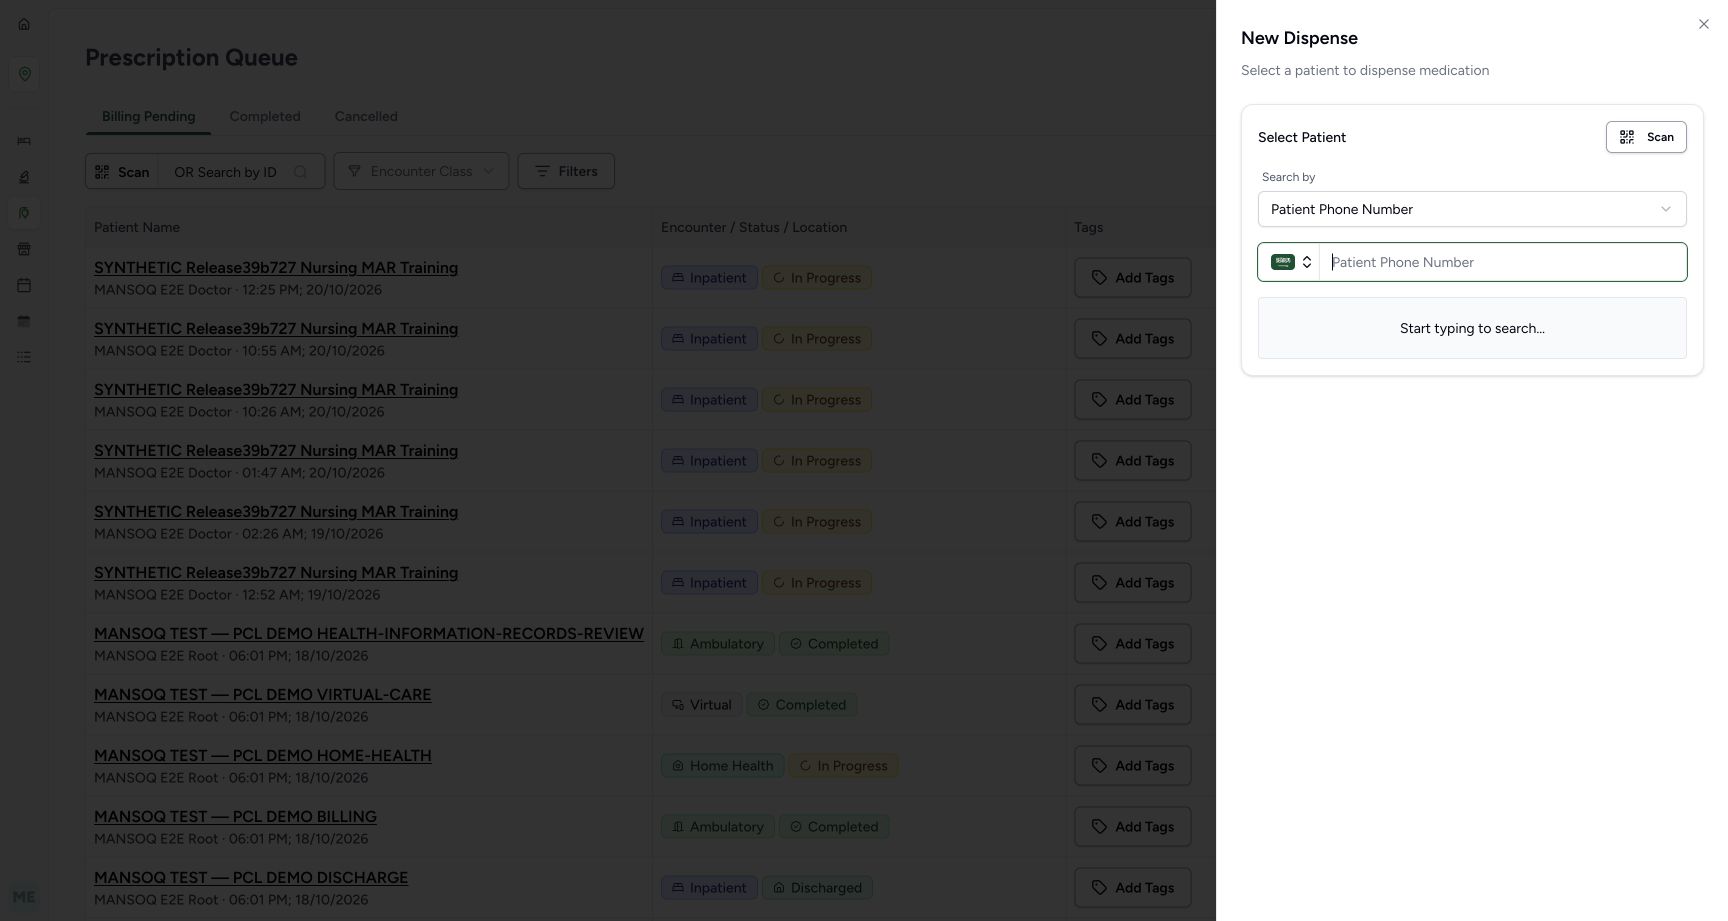Switch to the Cancelled tab
This screenshot has width=1728, height=921.
(366, 116)
